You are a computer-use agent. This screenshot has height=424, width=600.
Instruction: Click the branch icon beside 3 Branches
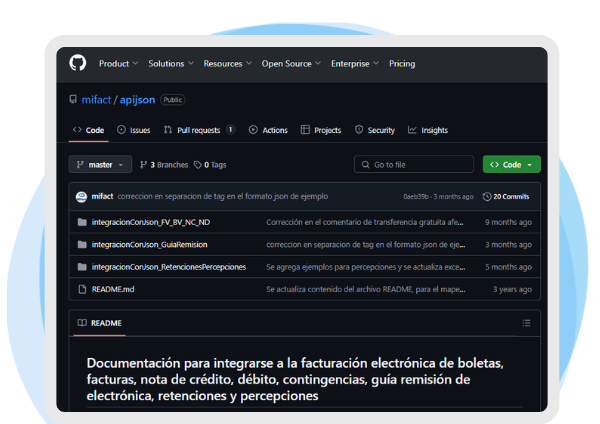[143, 165]
